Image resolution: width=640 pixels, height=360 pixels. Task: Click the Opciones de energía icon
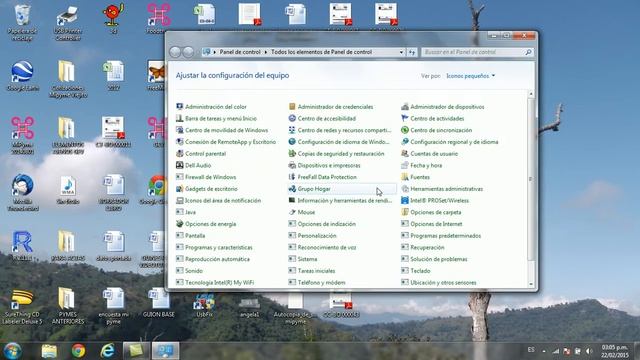(180, 224)
